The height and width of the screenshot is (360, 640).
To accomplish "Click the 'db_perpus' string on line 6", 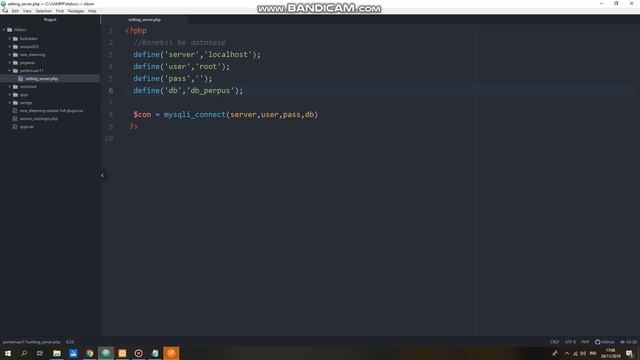I will [x=211, y=91].
